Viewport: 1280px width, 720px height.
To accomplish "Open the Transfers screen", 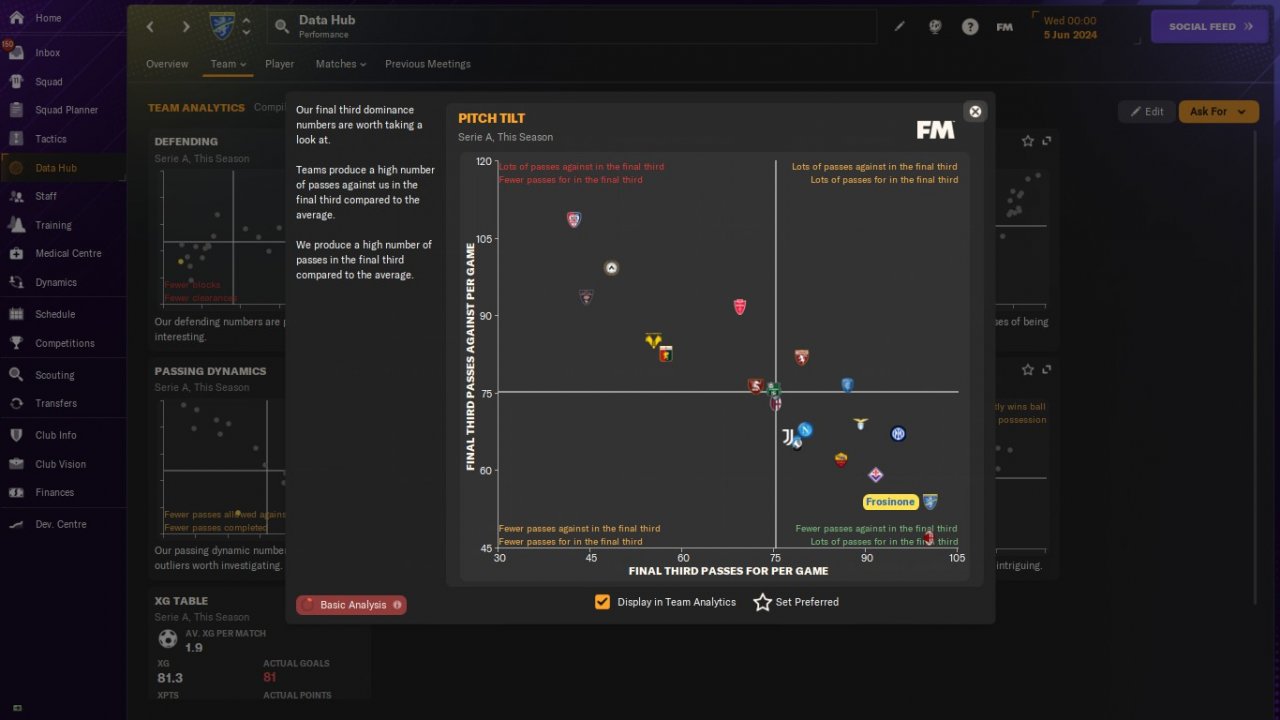I will tap(56, 404).
